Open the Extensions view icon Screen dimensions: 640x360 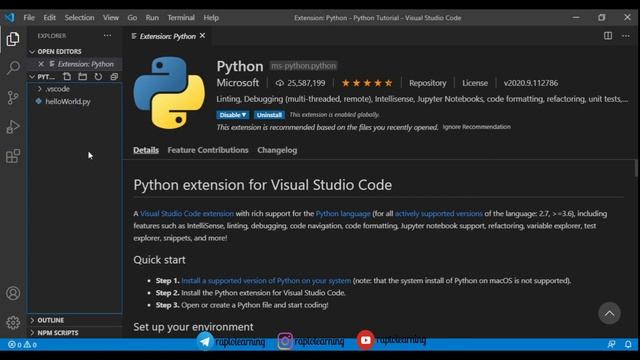click(13, 156)
